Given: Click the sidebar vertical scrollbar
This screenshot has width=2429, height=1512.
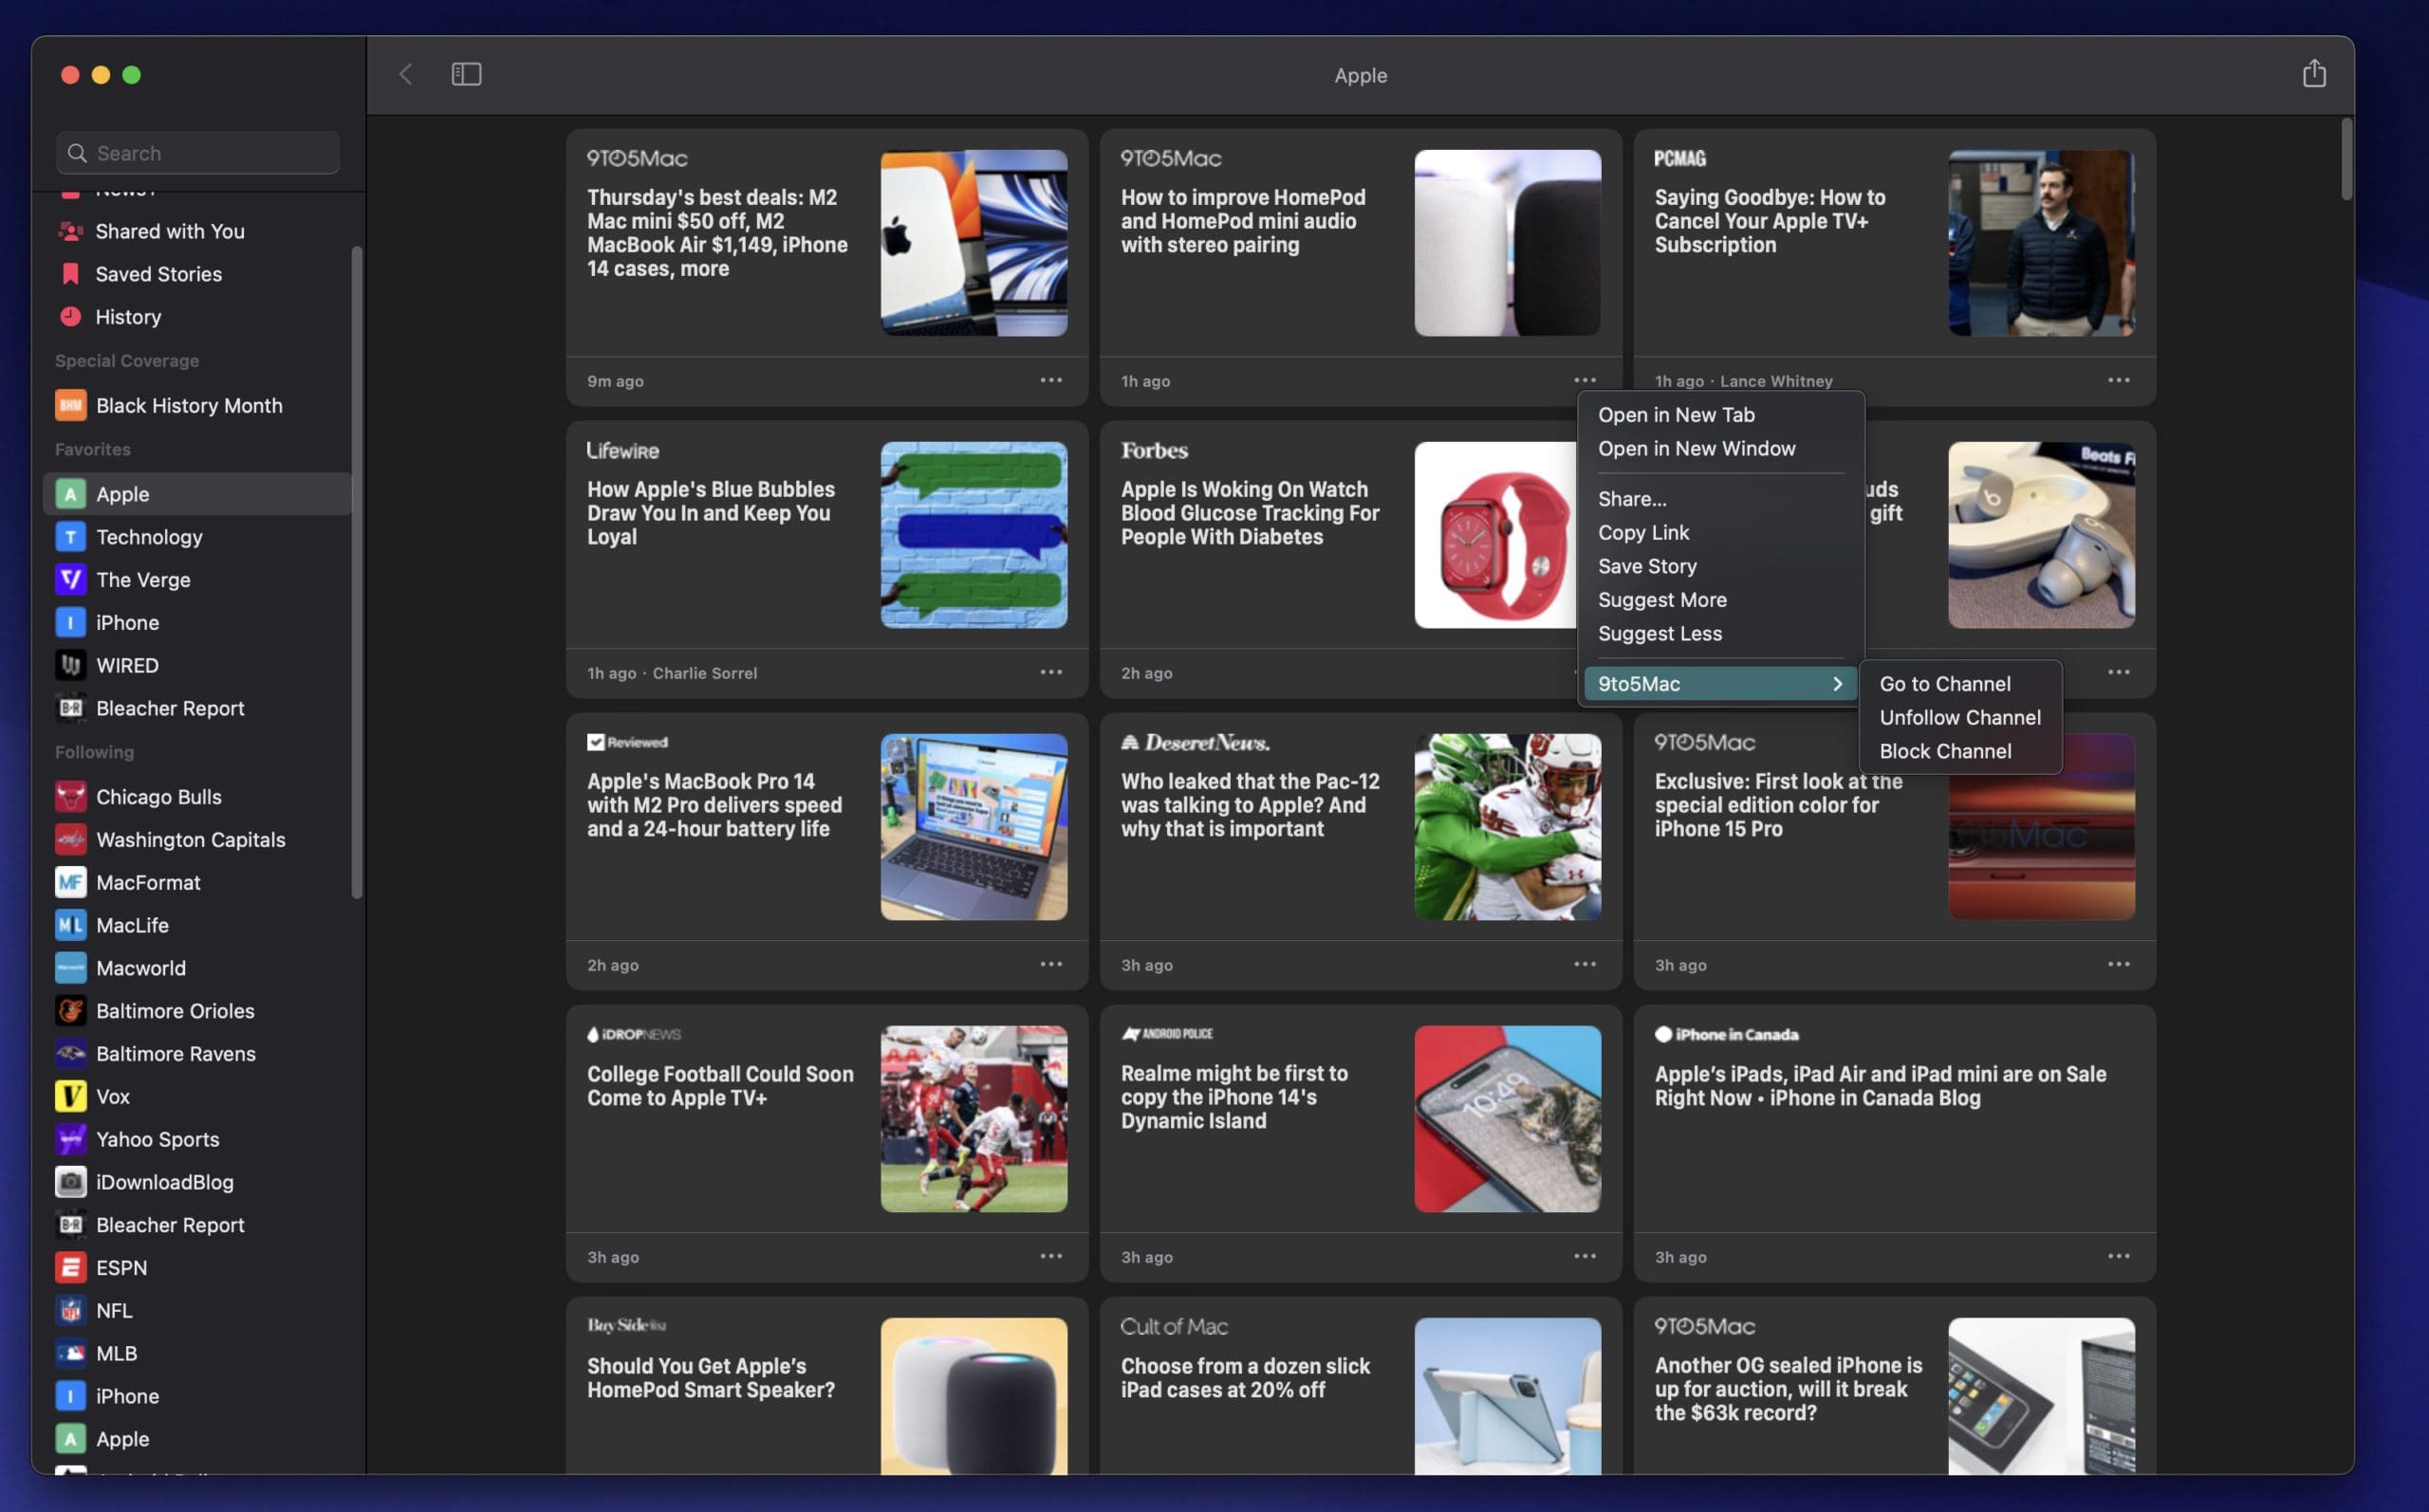Looking at the screenshot, I should click(357, 572).
